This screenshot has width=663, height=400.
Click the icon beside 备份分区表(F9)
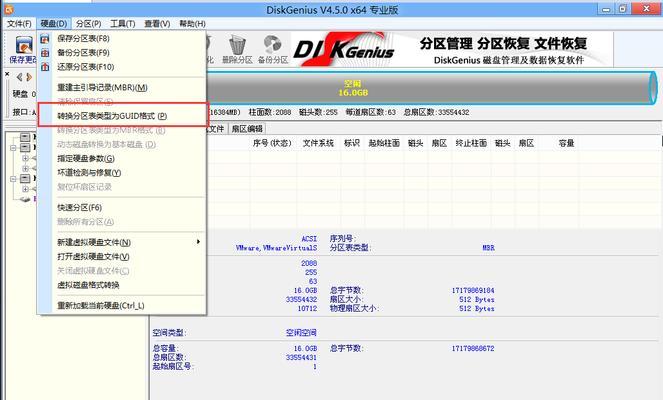[45, 53]
